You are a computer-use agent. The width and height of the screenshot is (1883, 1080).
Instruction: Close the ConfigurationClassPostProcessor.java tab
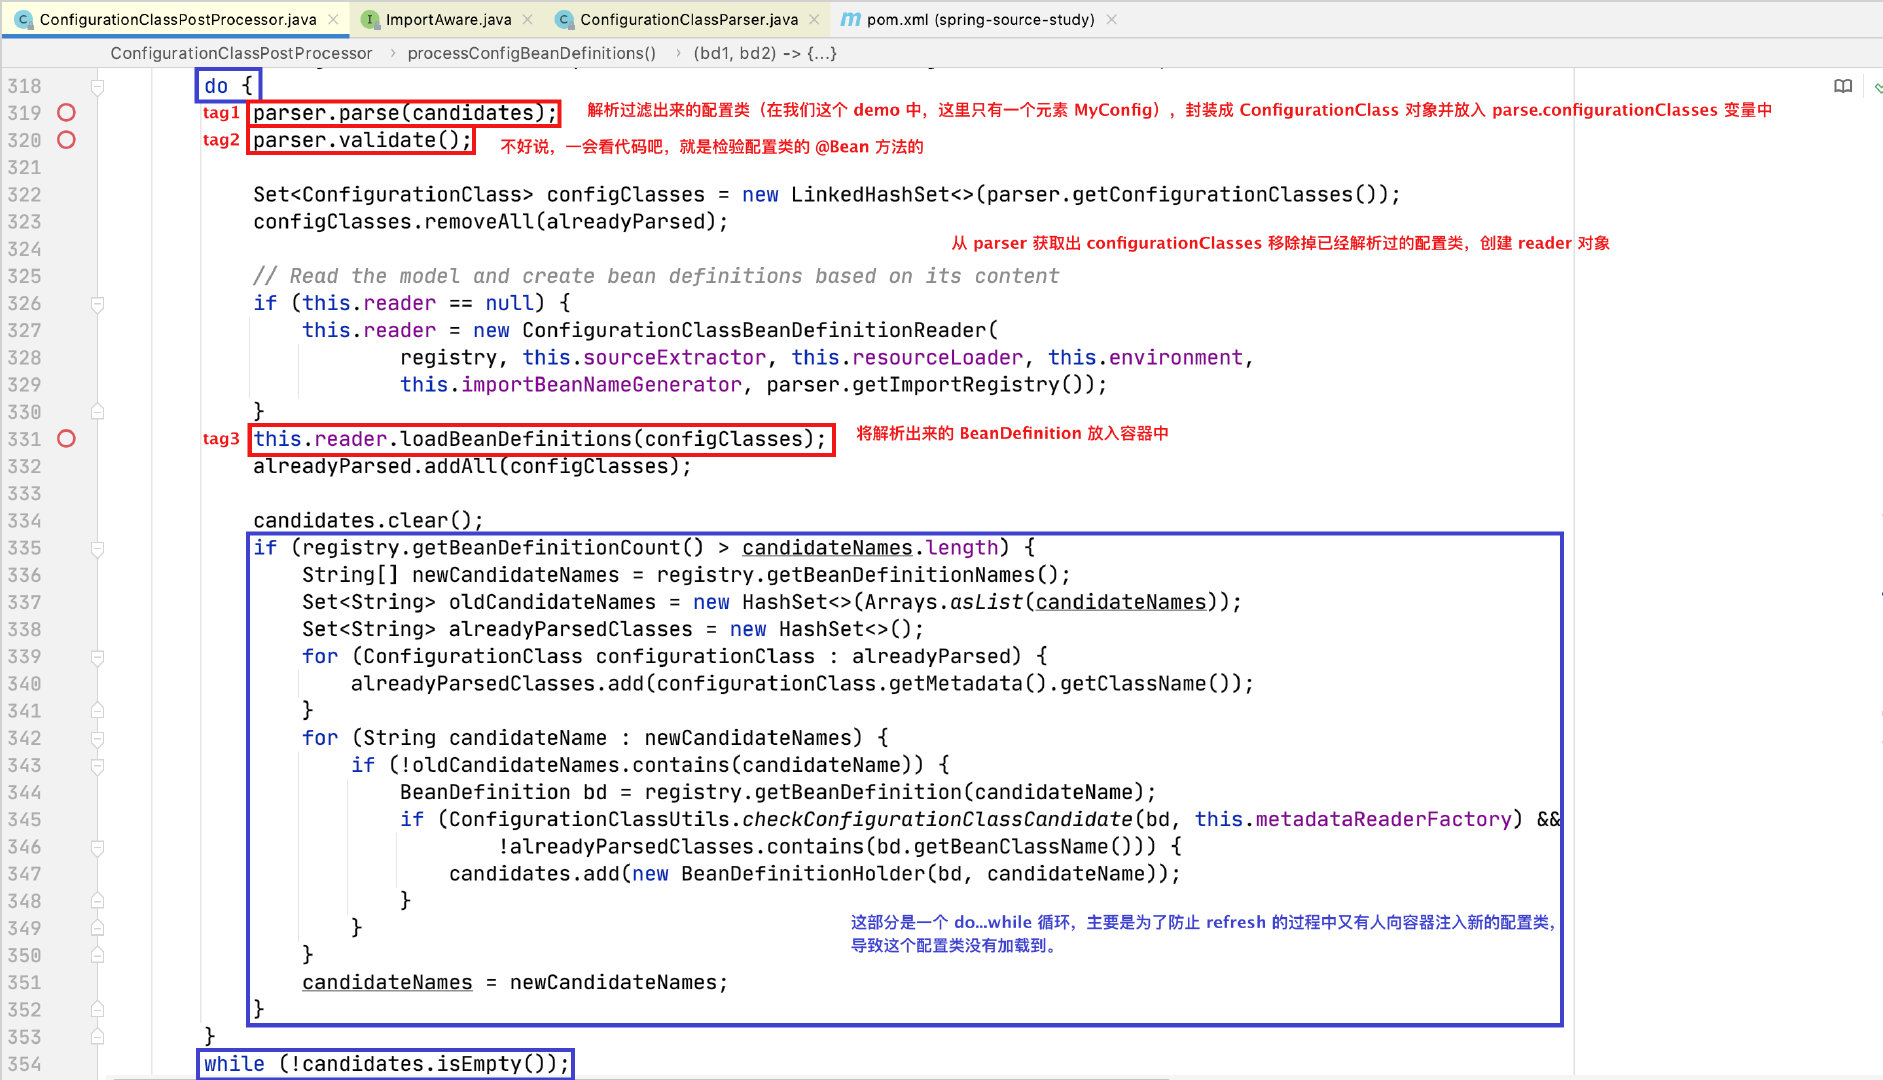tap(334, 19)
